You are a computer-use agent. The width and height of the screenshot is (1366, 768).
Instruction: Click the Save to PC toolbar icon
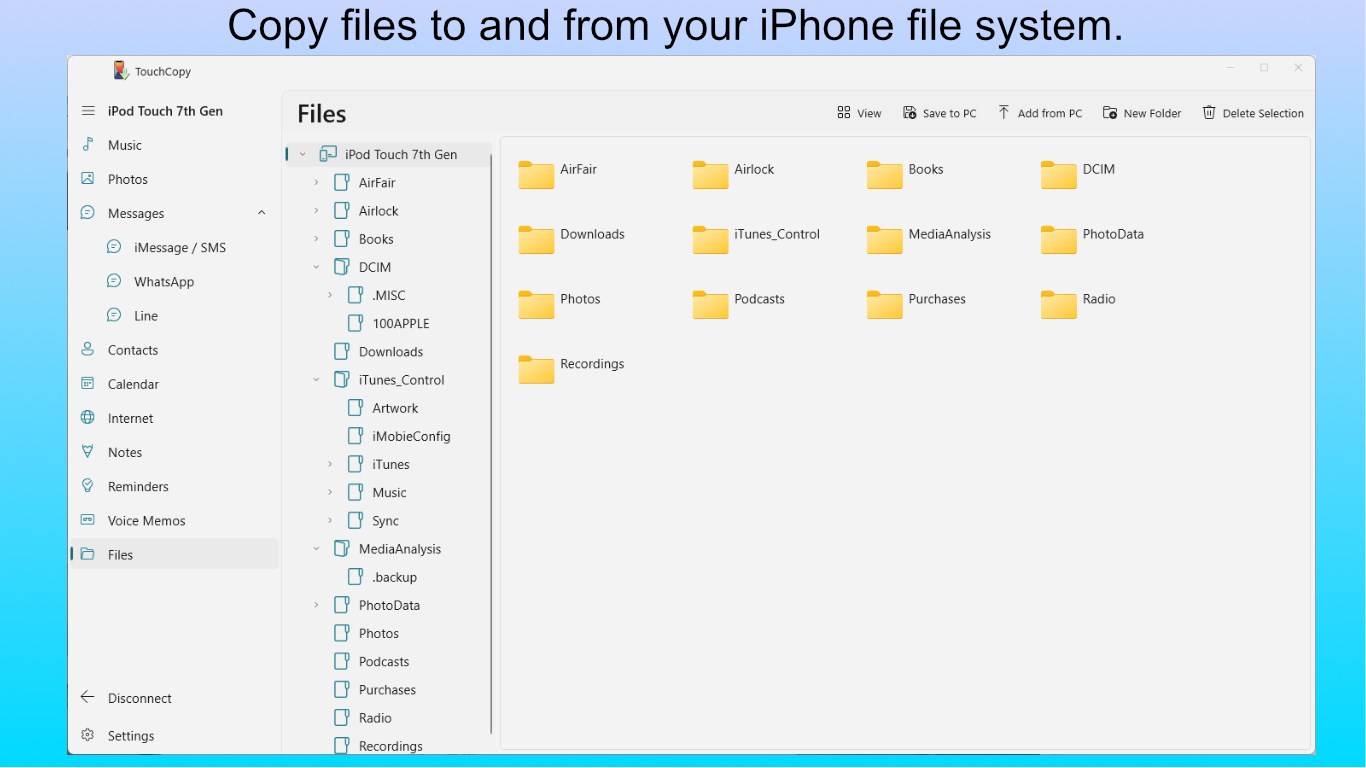940,112
